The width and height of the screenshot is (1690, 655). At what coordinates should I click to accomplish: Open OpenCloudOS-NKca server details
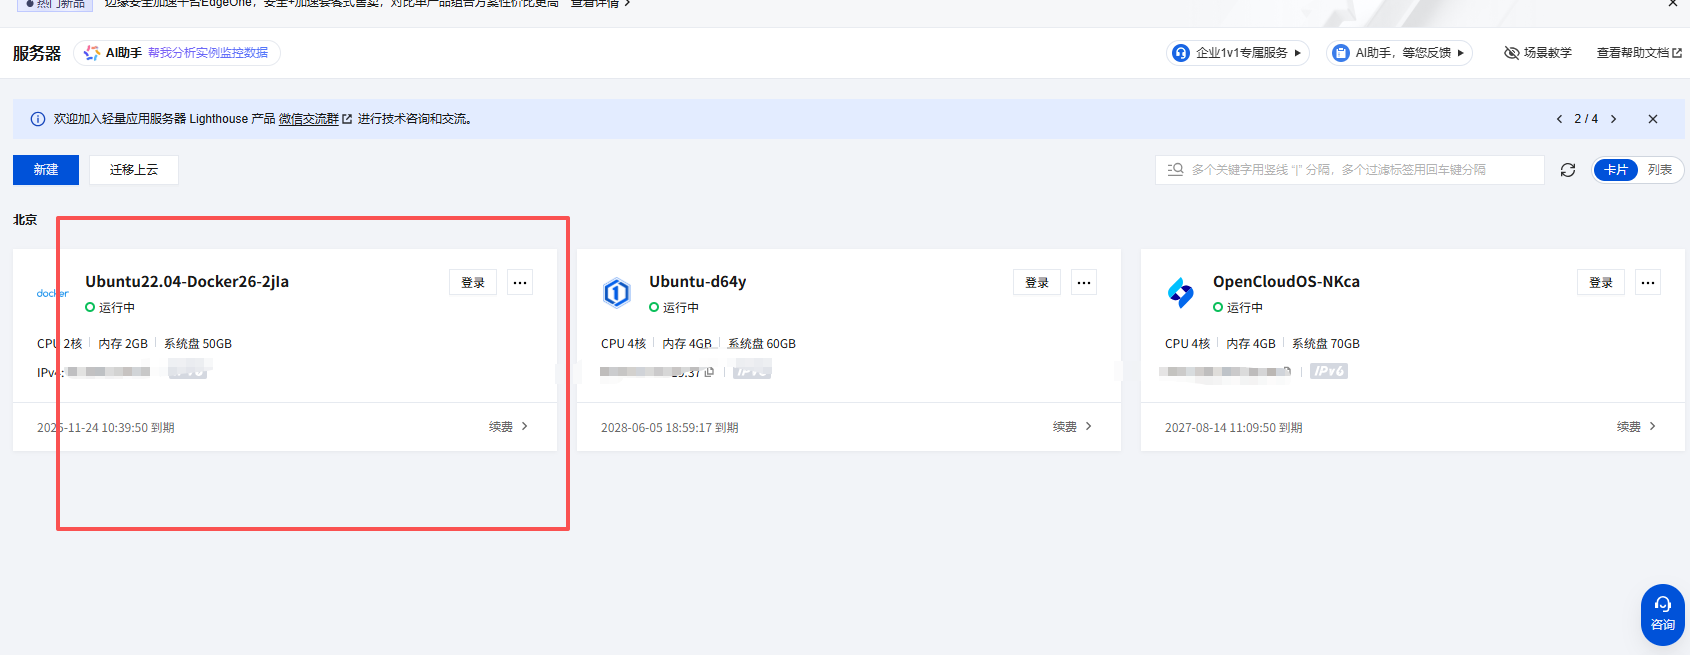[x=1286, y=282]
